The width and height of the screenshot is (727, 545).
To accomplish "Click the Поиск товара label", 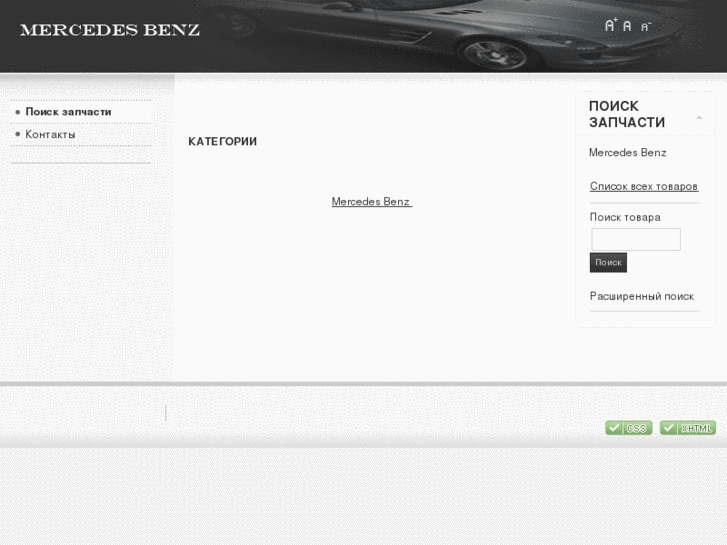I will (625, 217).
